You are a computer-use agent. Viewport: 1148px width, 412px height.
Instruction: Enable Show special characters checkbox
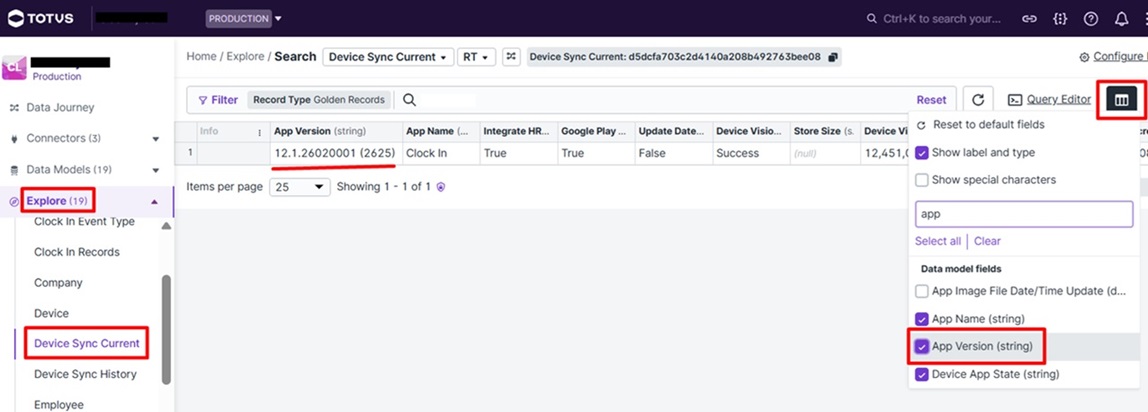click(x=922, y=180)
